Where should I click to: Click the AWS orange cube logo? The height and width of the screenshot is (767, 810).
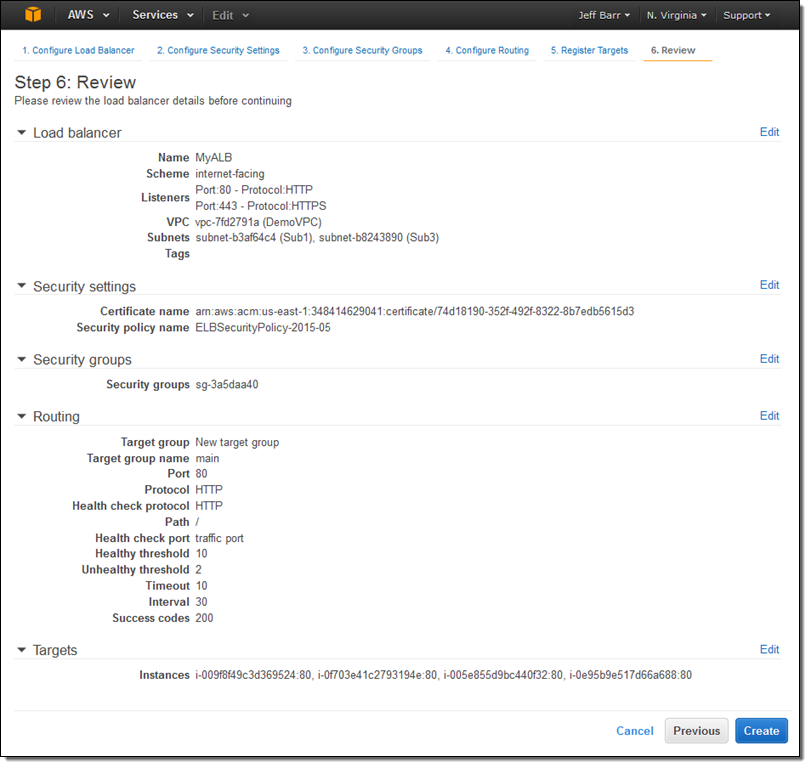click(x=34, y=15)
